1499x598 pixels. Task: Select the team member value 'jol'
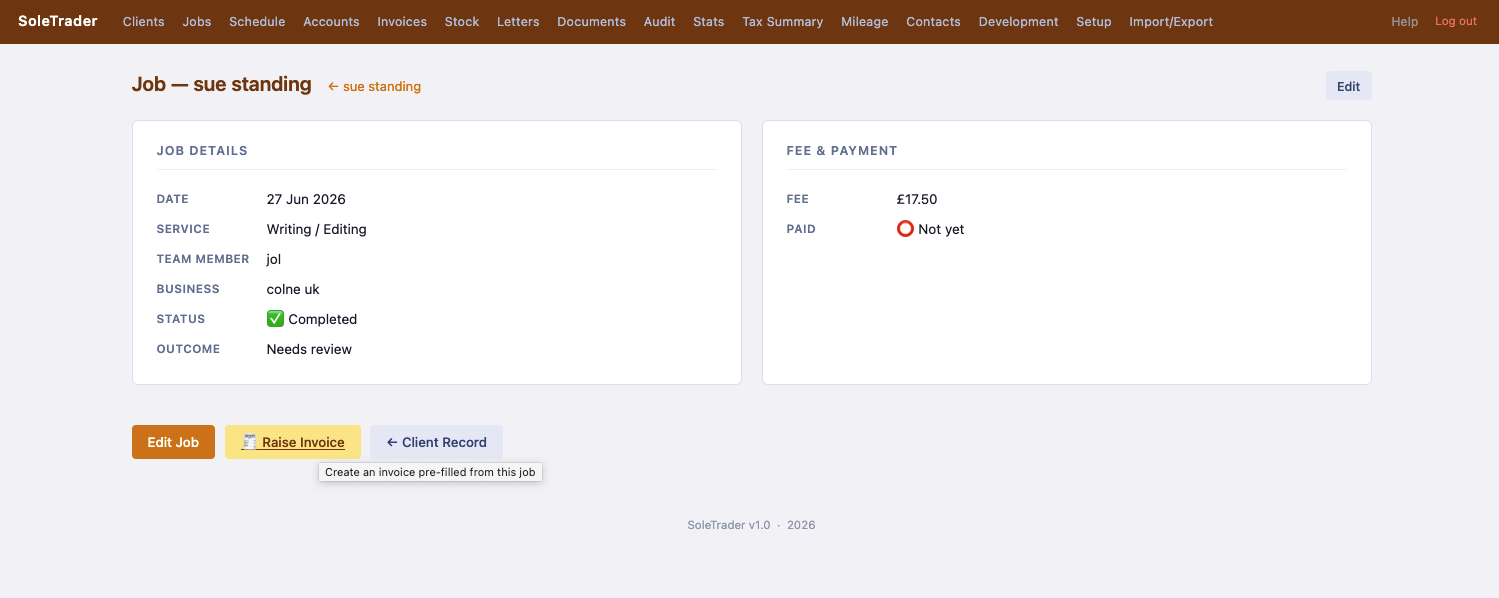(x=274, y=259)
